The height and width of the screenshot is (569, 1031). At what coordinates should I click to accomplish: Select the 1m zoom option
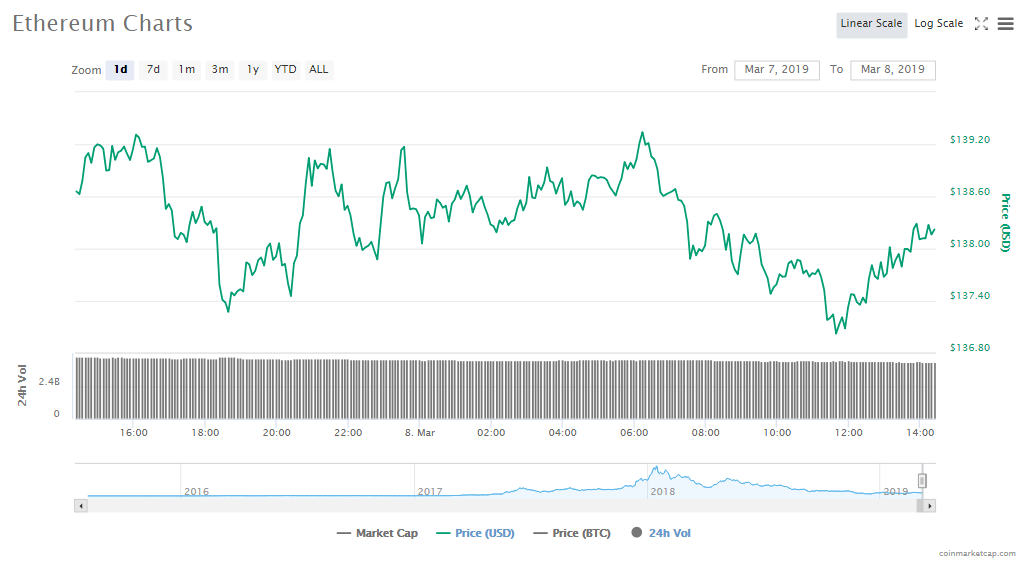click(x=187, y=70)
